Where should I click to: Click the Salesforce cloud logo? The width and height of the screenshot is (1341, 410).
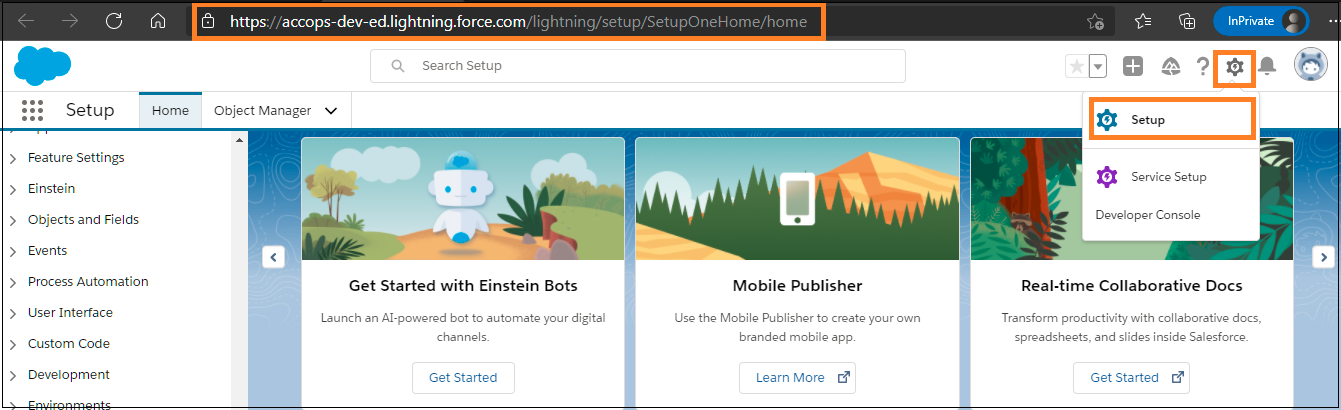click(x=42, y=66)
